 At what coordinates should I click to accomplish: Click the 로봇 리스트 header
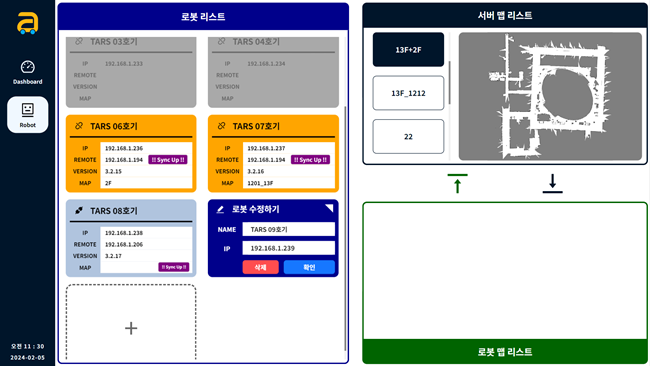pyautogui.click(x=203, y=17)
